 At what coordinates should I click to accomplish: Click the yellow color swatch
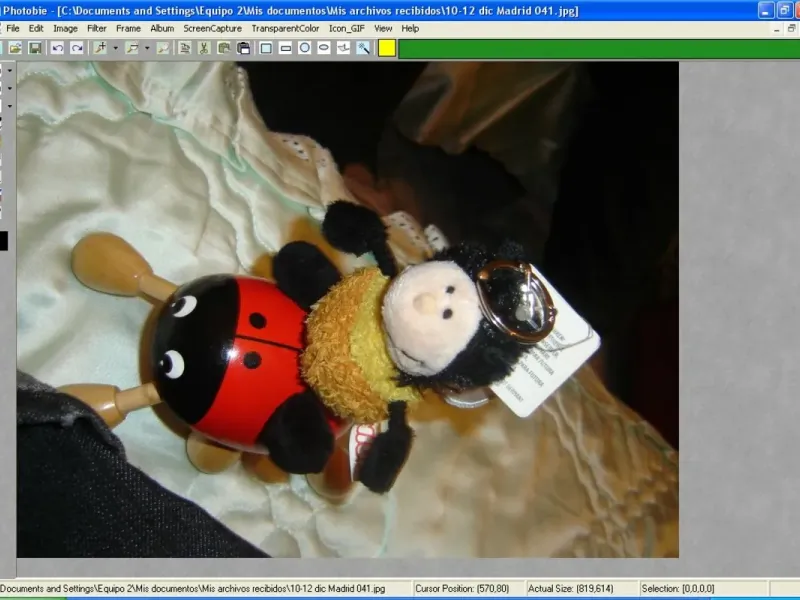pyautogui.click(x=387, y=48)
